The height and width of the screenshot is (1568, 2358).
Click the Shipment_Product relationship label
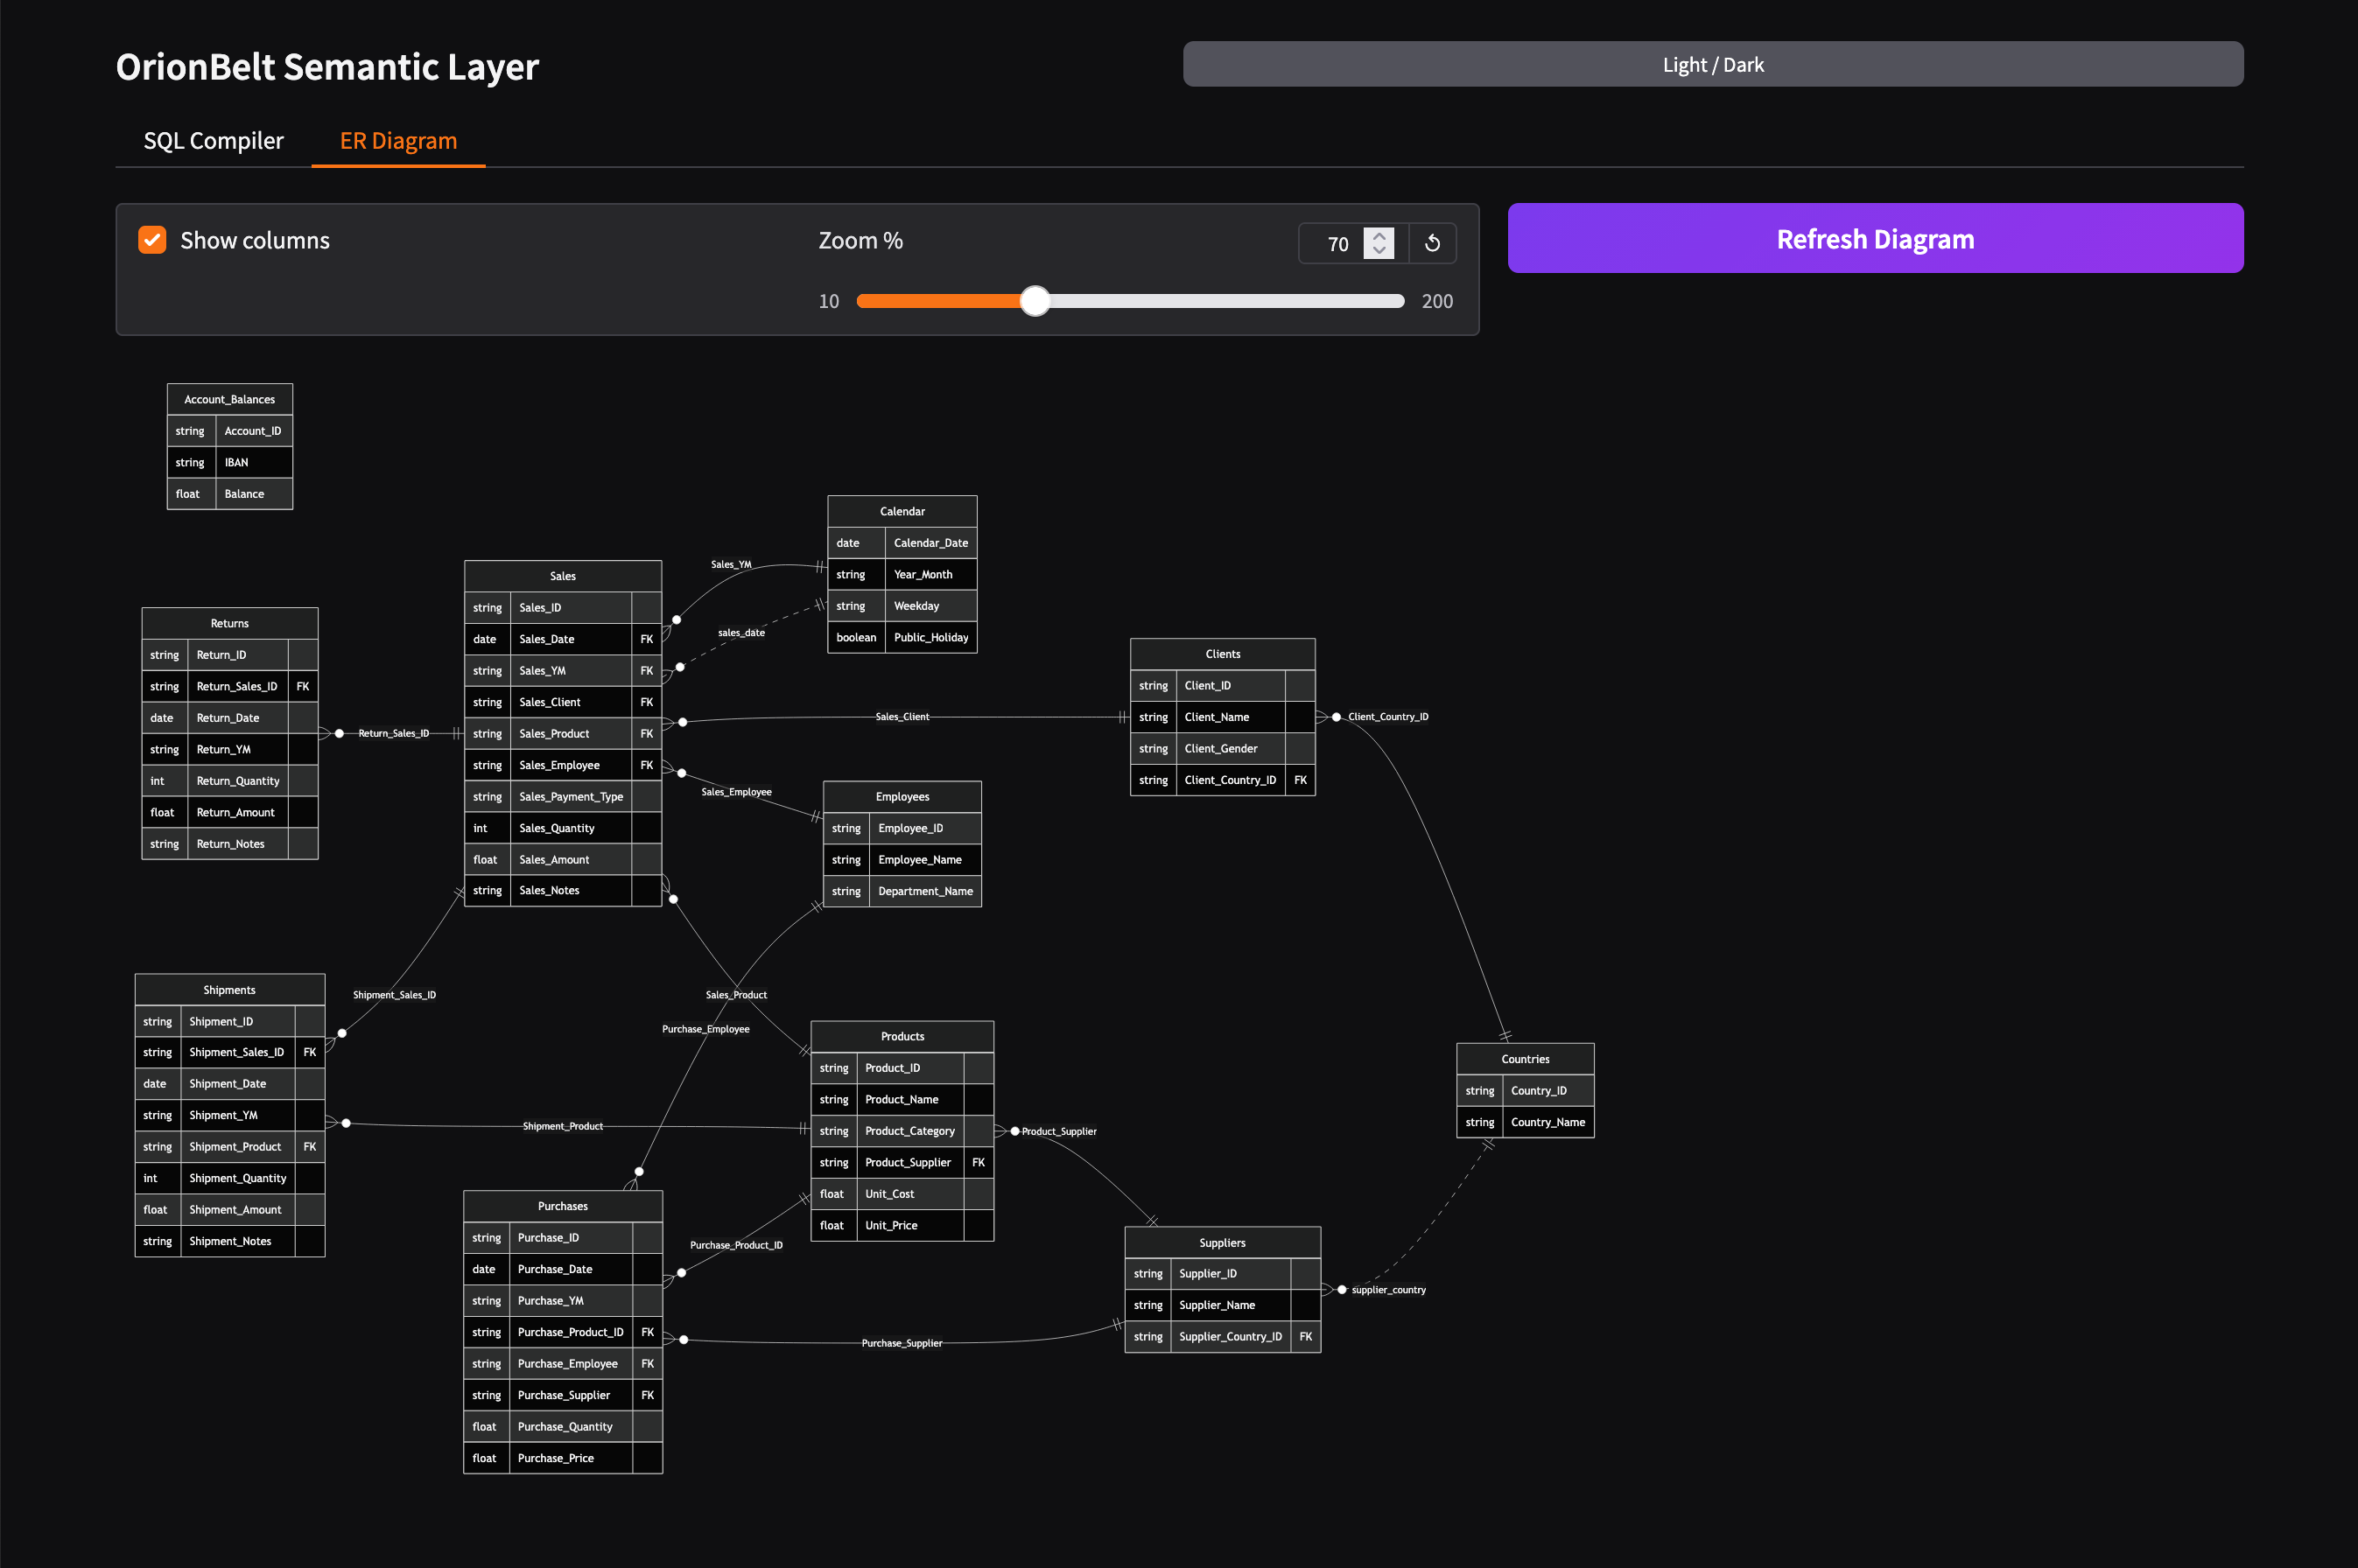(562, 1125)
